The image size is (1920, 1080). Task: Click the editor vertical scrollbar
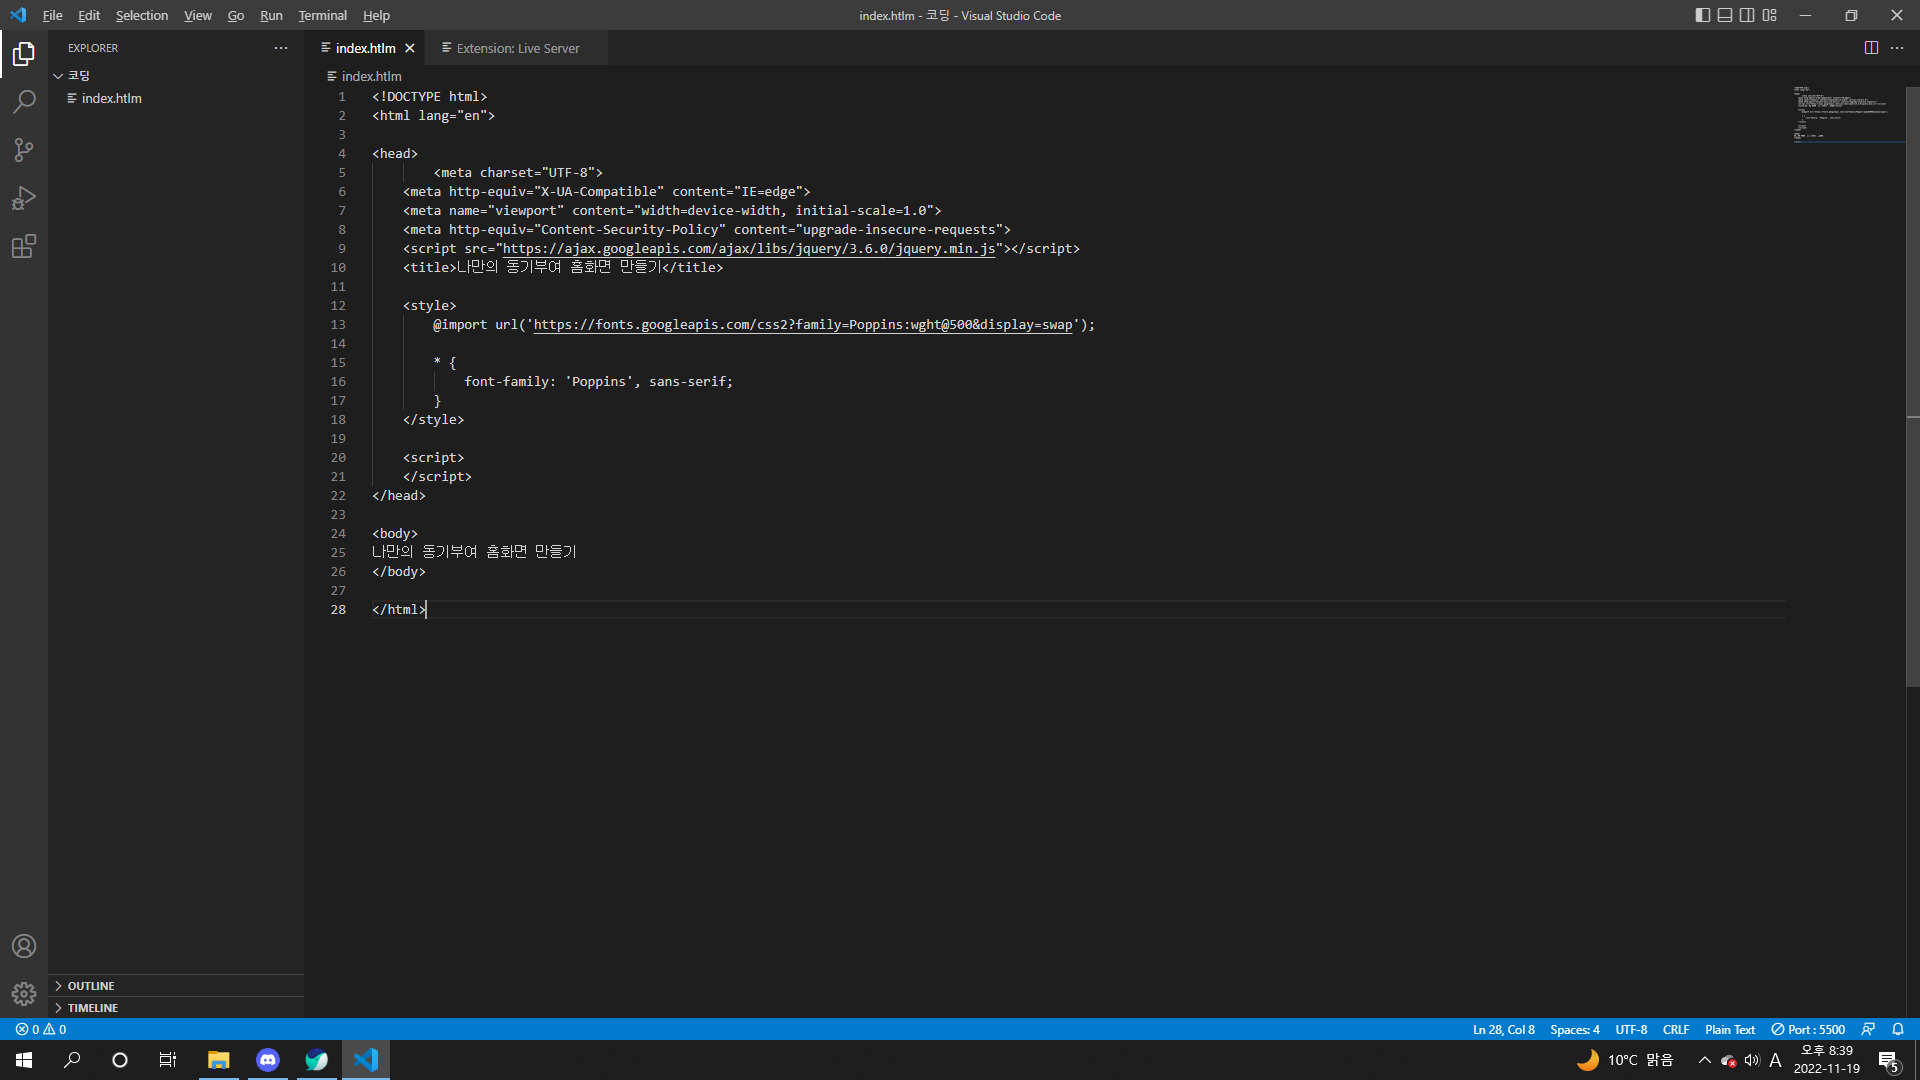(x=1913, y=386)
